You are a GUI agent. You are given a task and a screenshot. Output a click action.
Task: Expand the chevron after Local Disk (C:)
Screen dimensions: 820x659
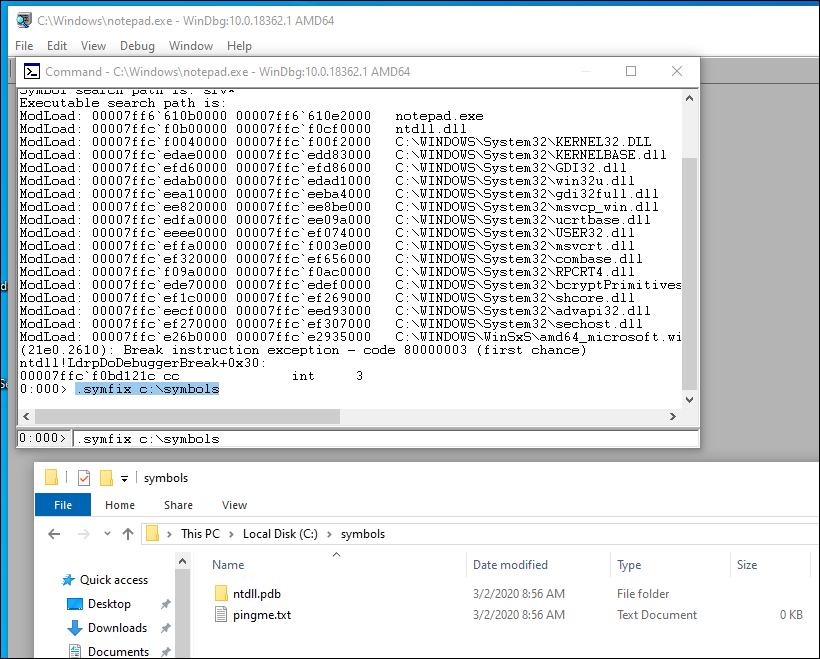(329, 534)
